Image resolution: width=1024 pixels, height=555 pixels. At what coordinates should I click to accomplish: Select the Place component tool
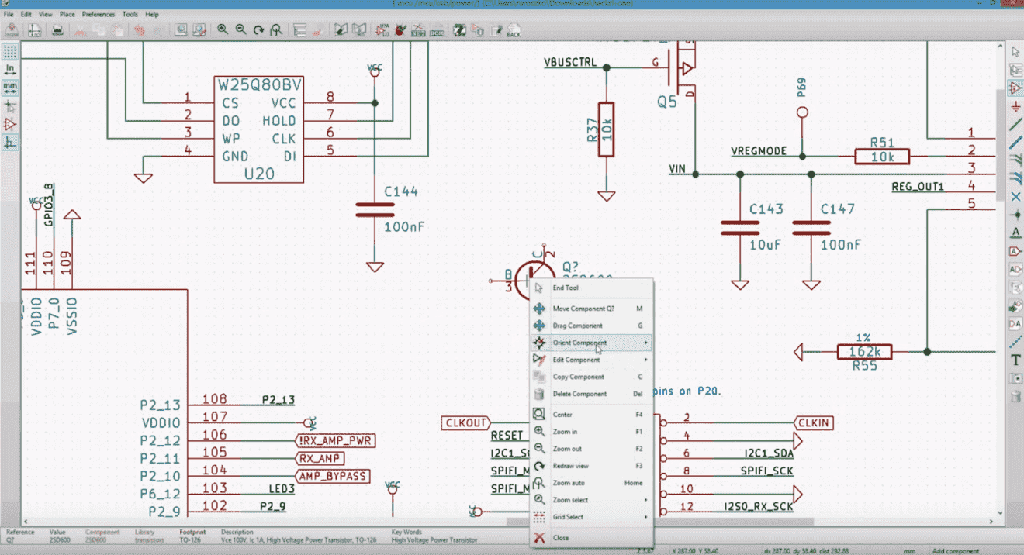[x=1016, y=87]
